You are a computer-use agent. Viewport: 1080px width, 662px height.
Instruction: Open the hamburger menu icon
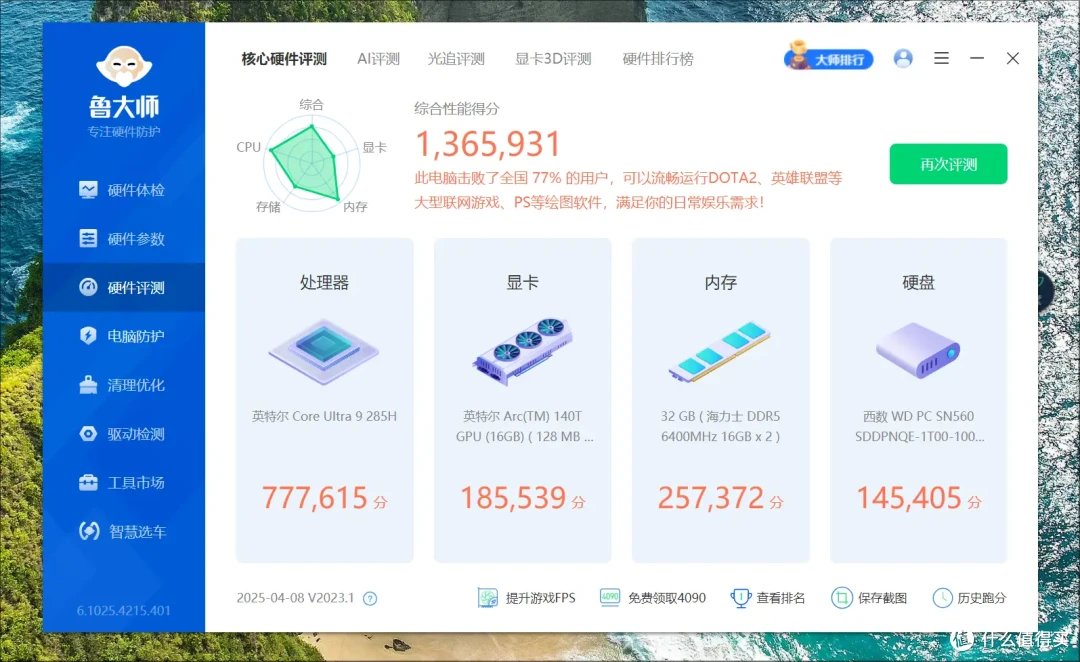point(942,59)
